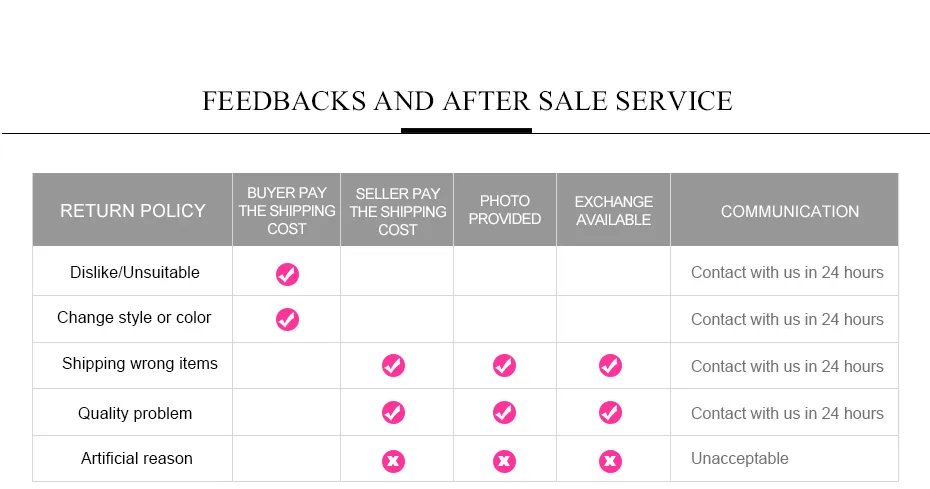The width and height of the screenshot is (930, 489).
Task: Click Artificial reason seller-pay cross icon
Action: [393, 461]
